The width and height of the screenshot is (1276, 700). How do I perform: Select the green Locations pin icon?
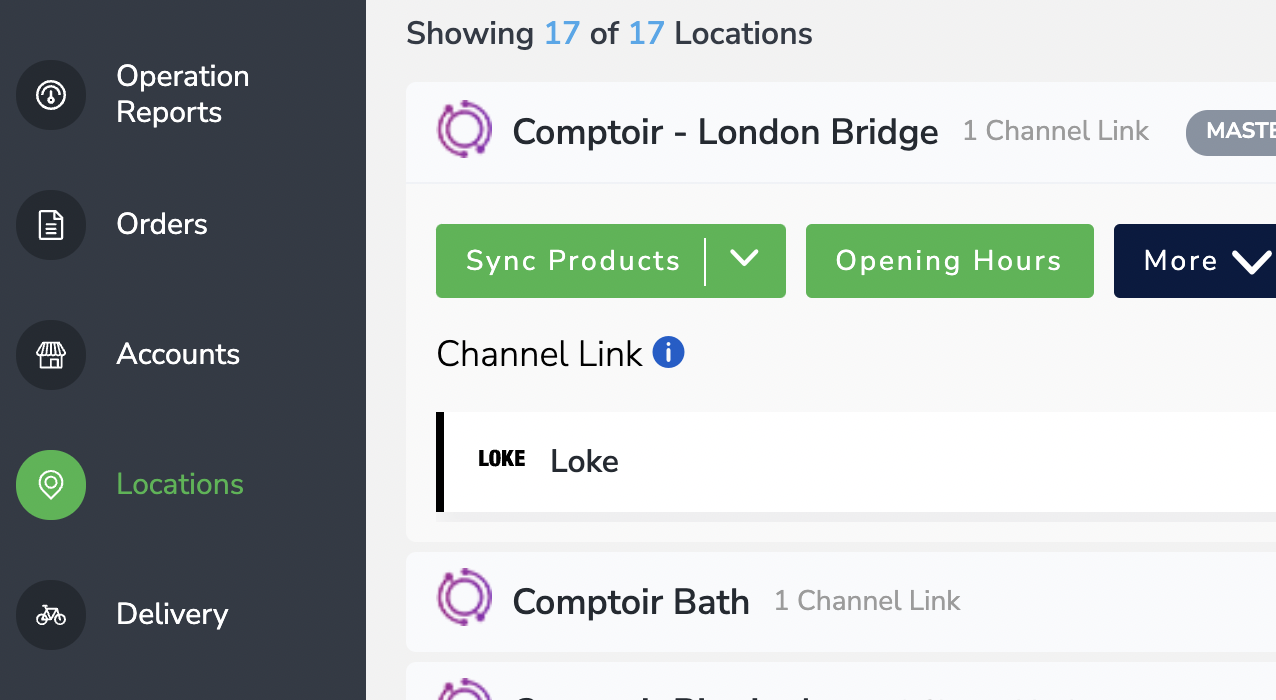point(51,485)
